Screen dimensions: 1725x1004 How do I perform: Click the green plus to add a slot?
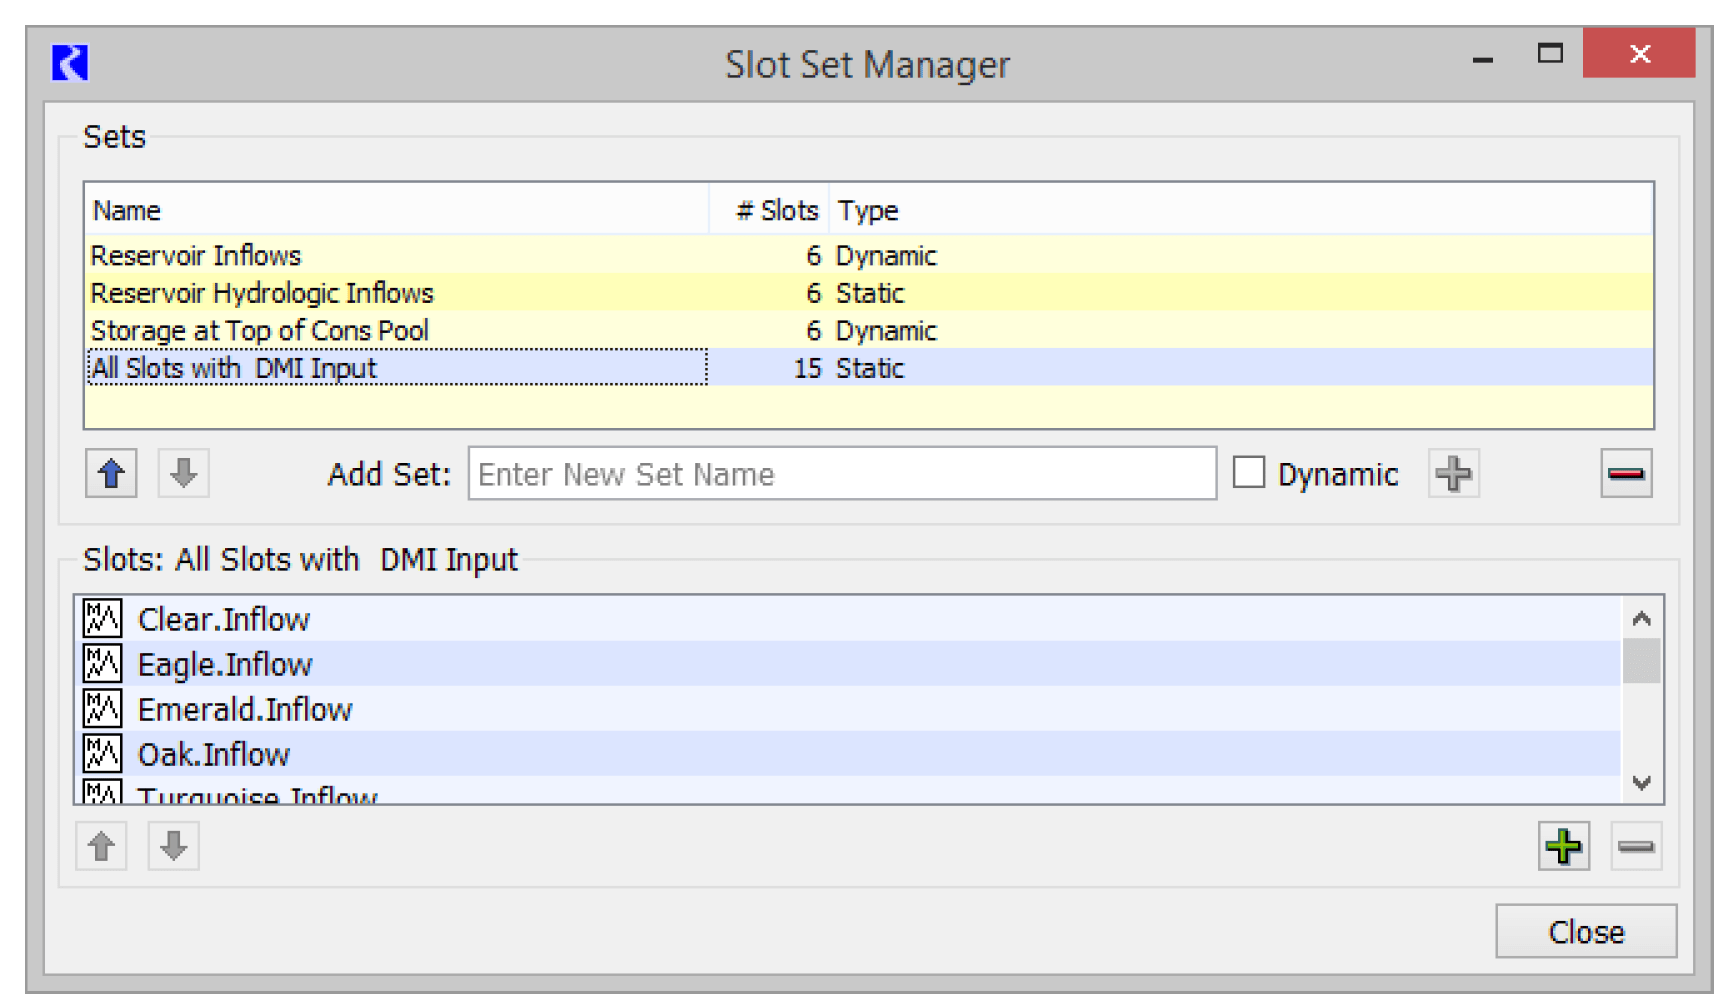click(x=1564, y=846)
